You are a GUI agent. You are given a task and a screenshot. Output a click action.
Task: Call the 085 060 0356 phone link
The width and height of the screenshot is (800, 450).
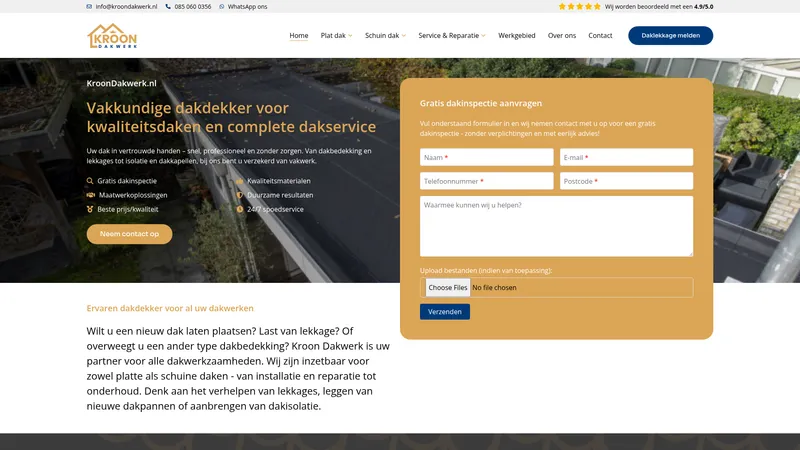point(193,7)
